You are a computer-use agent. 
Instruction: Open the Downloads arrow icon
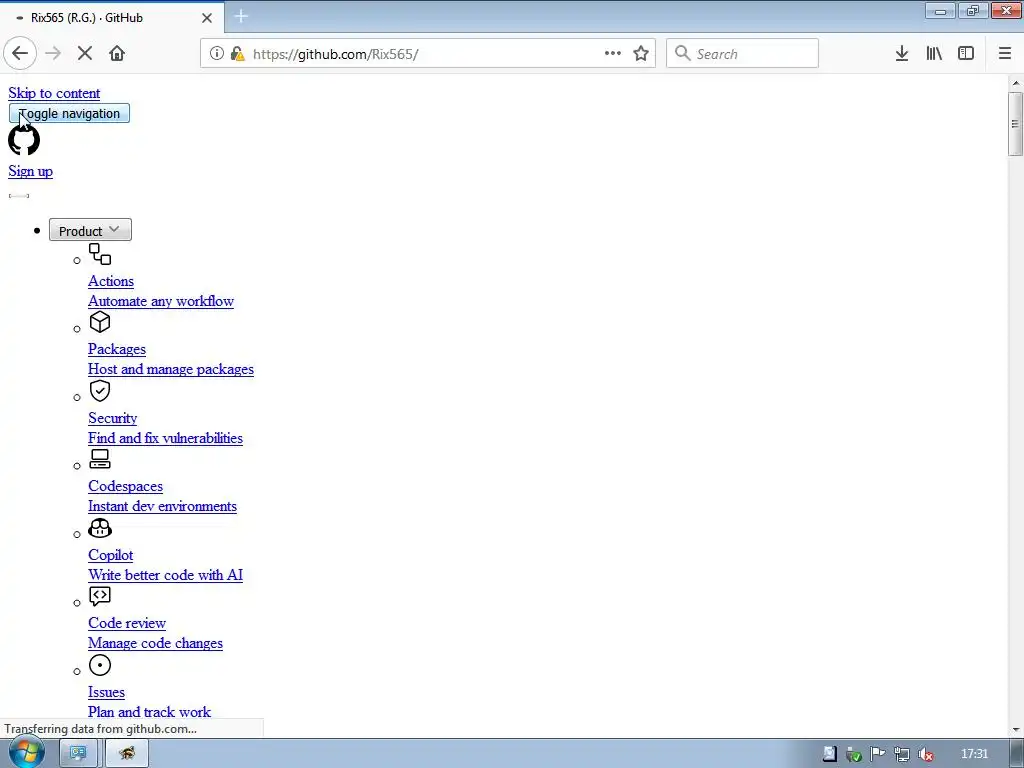[x=902, y=54]
